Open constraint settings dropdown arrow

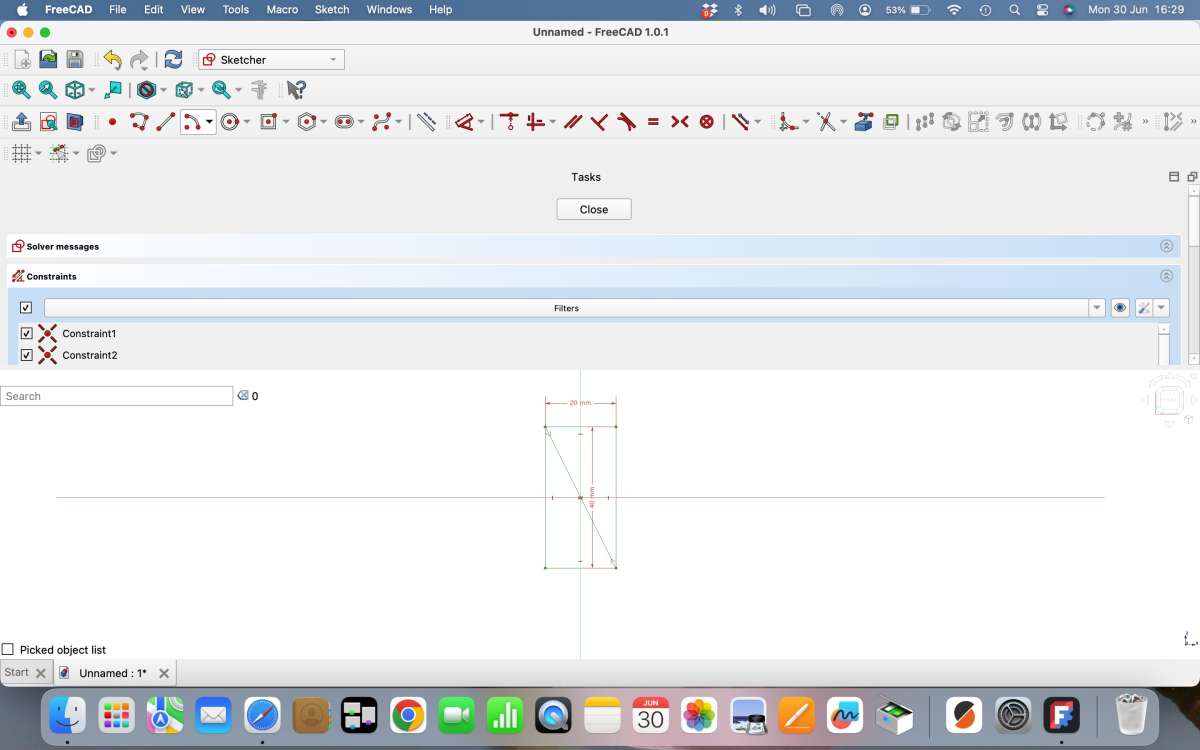click(x=1161, y=308)
